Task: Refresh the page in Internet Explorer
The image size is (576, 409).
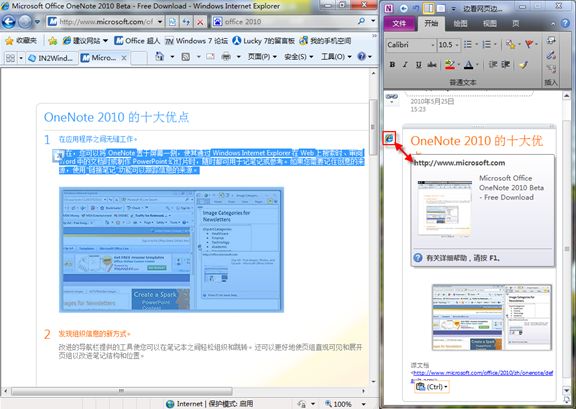Action: click(x=186, y=22)
